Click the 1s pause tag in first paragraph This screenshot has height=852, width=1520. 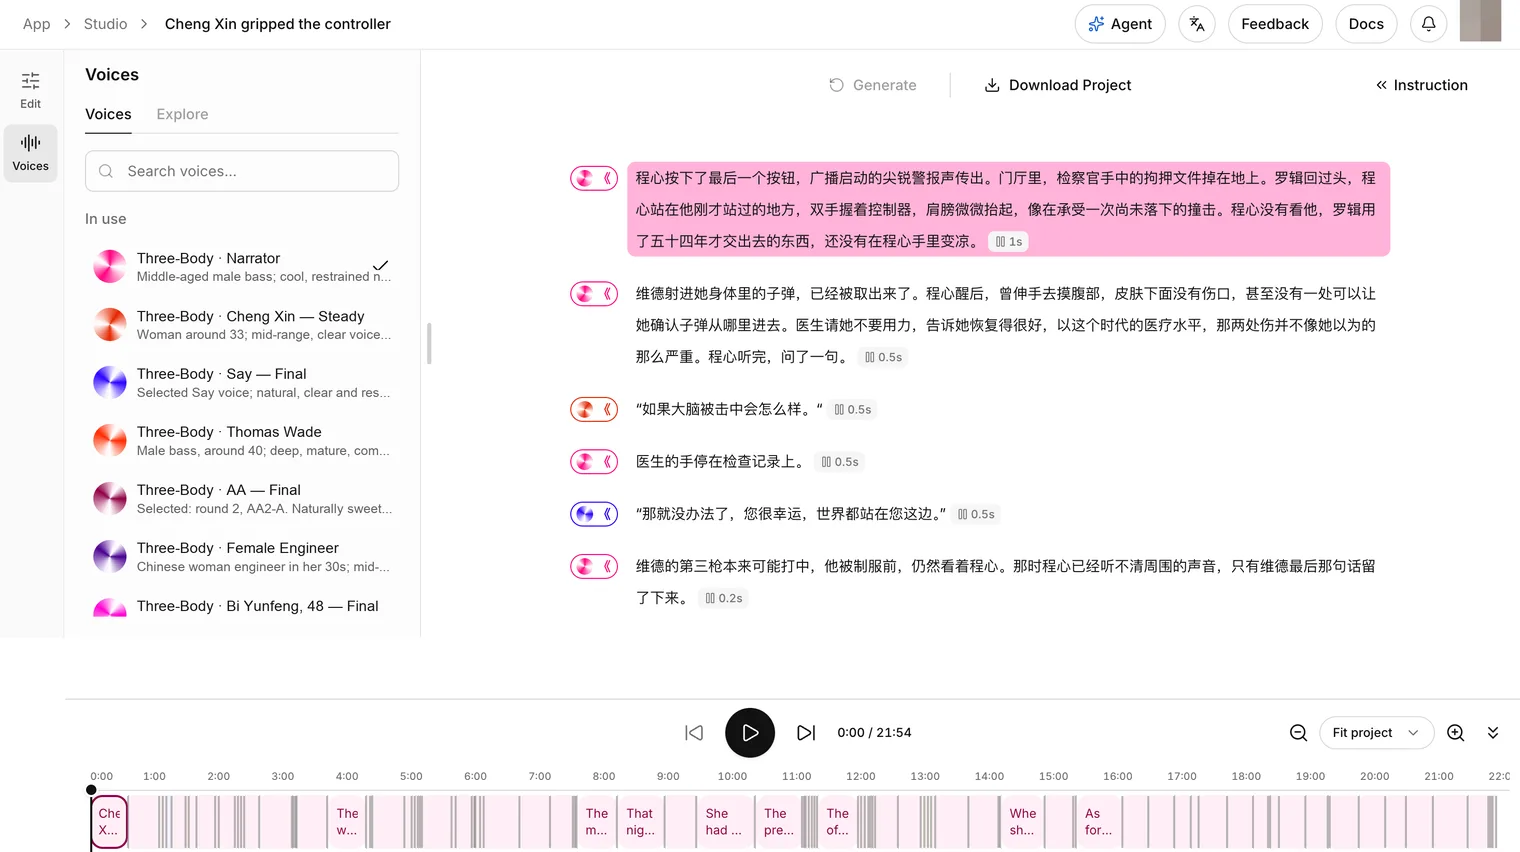coord(1008,242)
